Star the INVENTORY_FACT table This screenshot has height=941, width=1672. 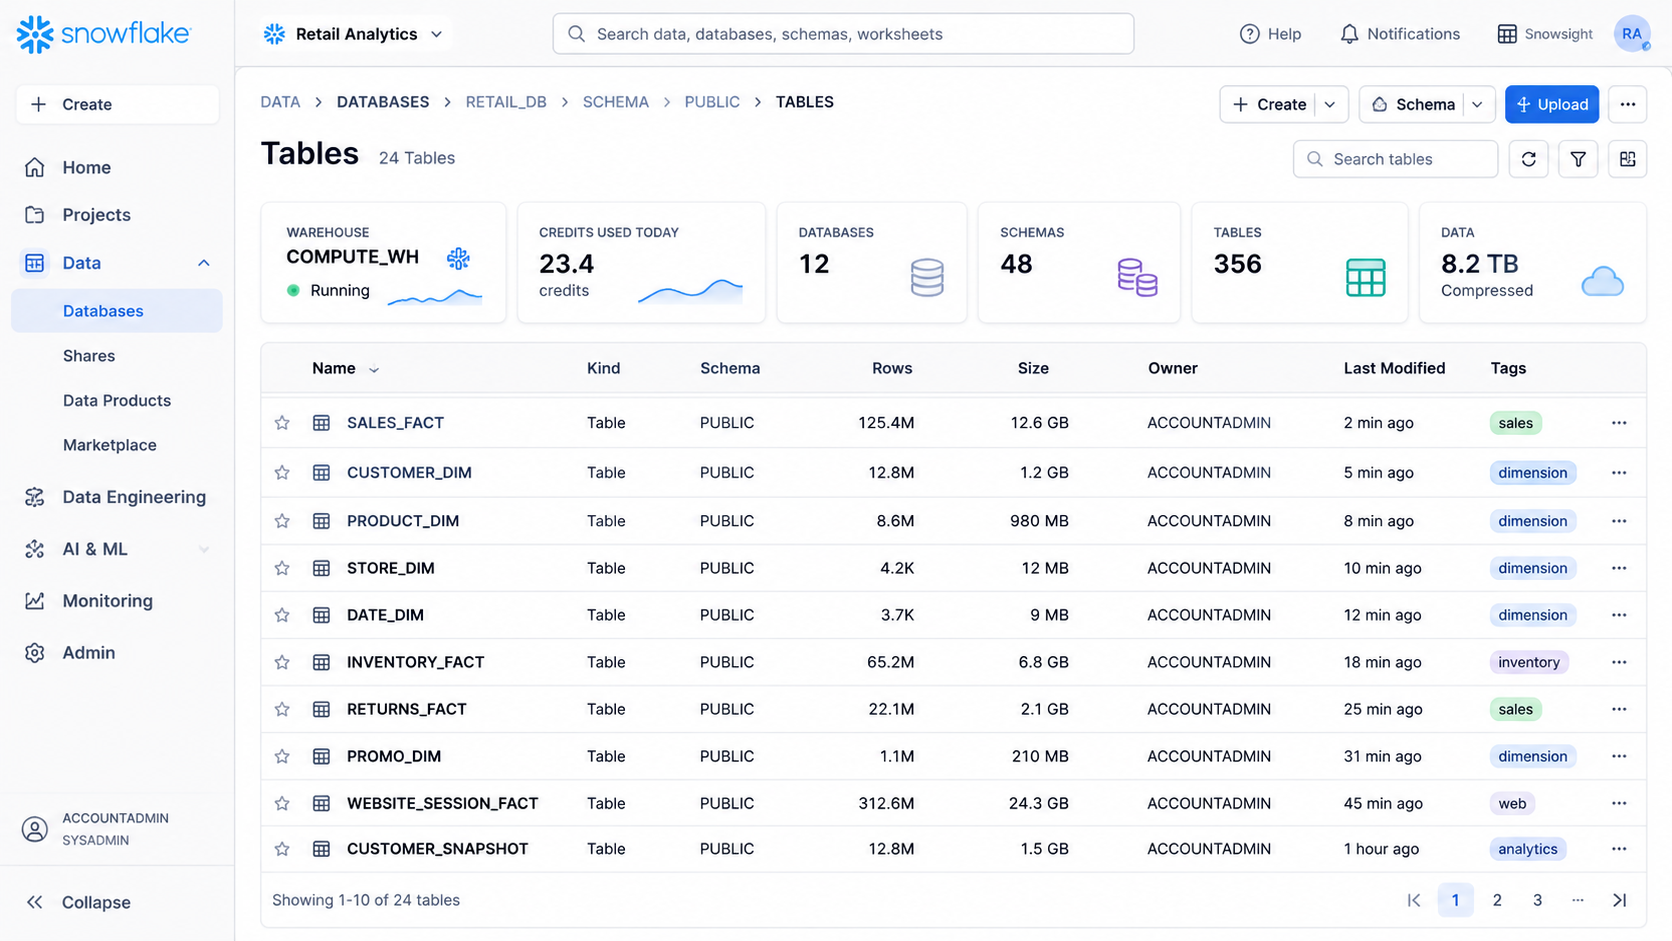(x=282, y=662)
